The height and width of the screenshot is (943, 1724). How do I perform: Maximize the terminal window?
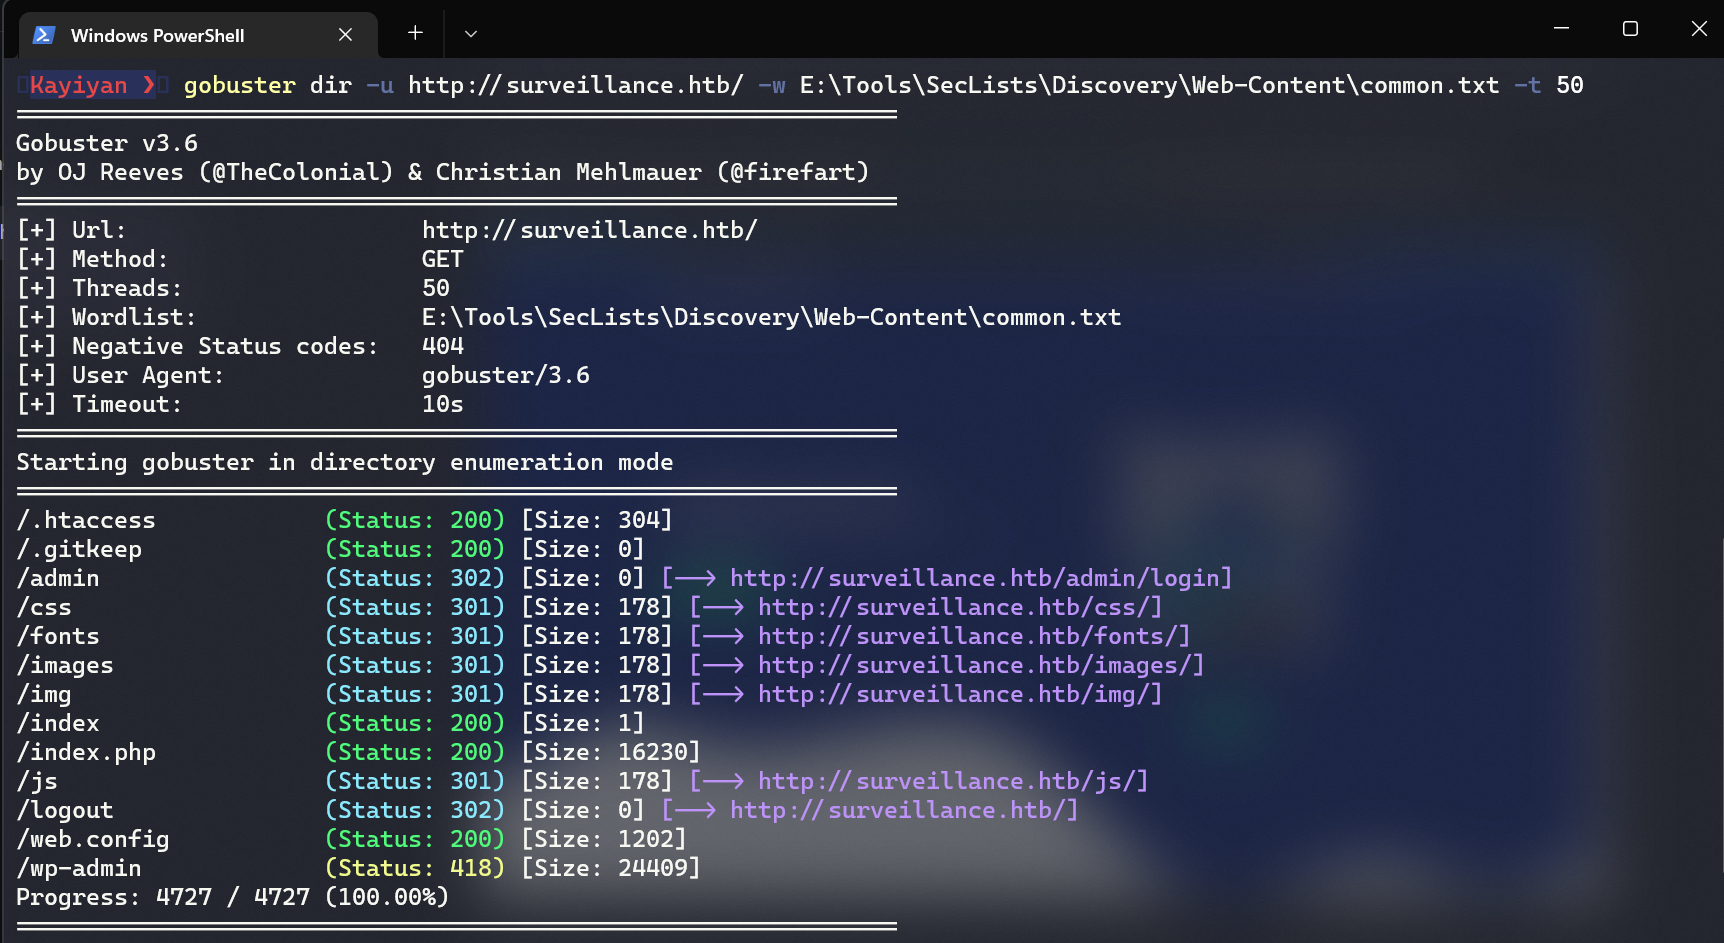point(1630,29)
